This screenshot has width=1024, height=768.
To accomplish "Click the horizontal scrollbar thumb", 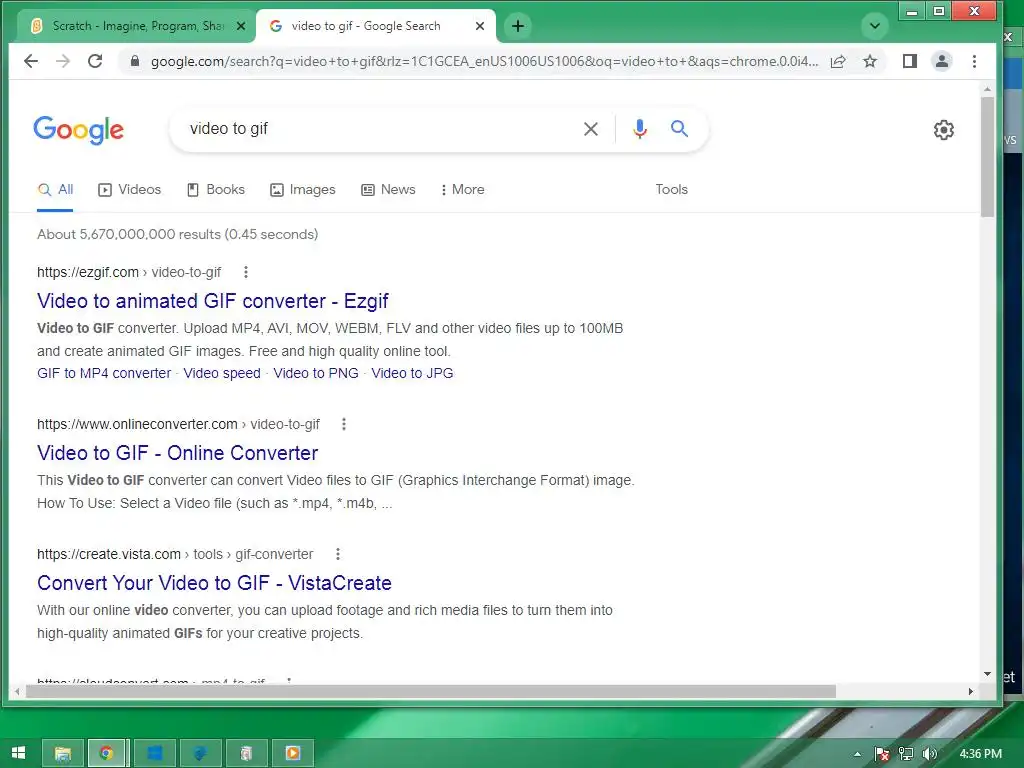I will click(430, 691).
